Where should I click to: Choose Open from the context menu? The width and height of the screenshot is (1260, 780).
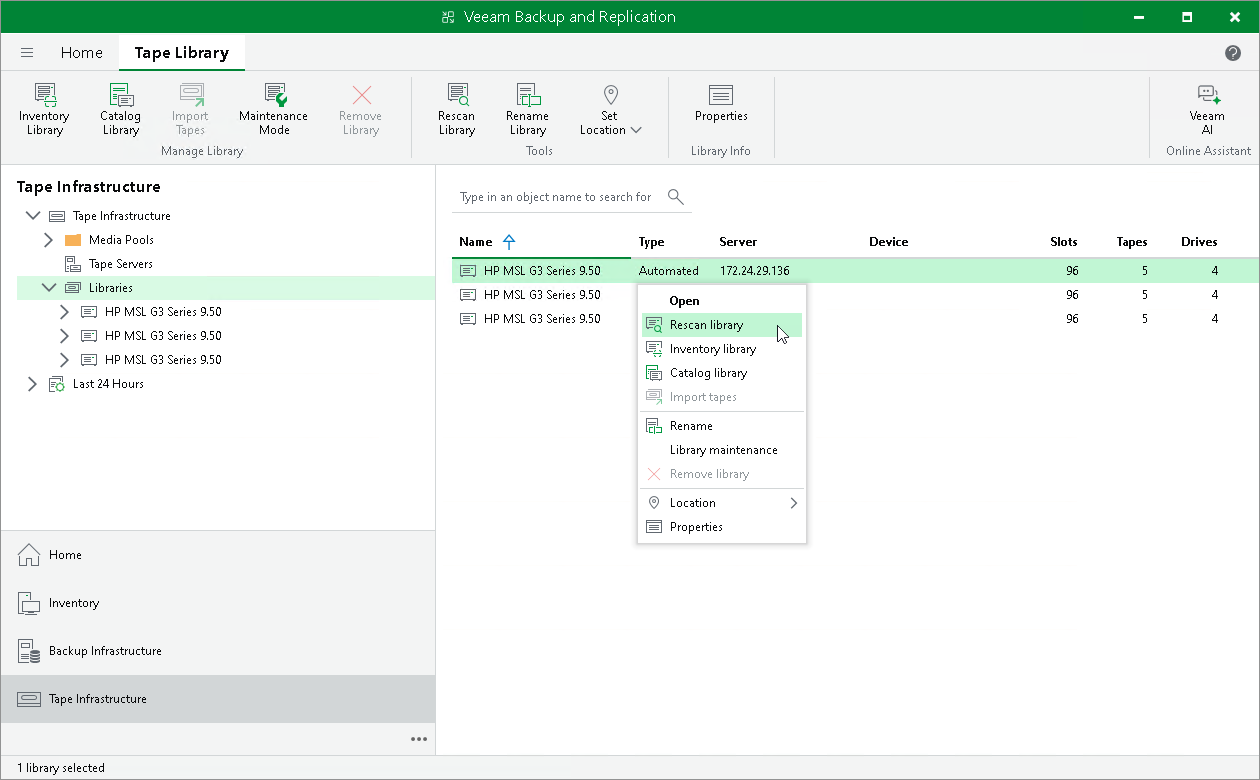tap(722, 301)
